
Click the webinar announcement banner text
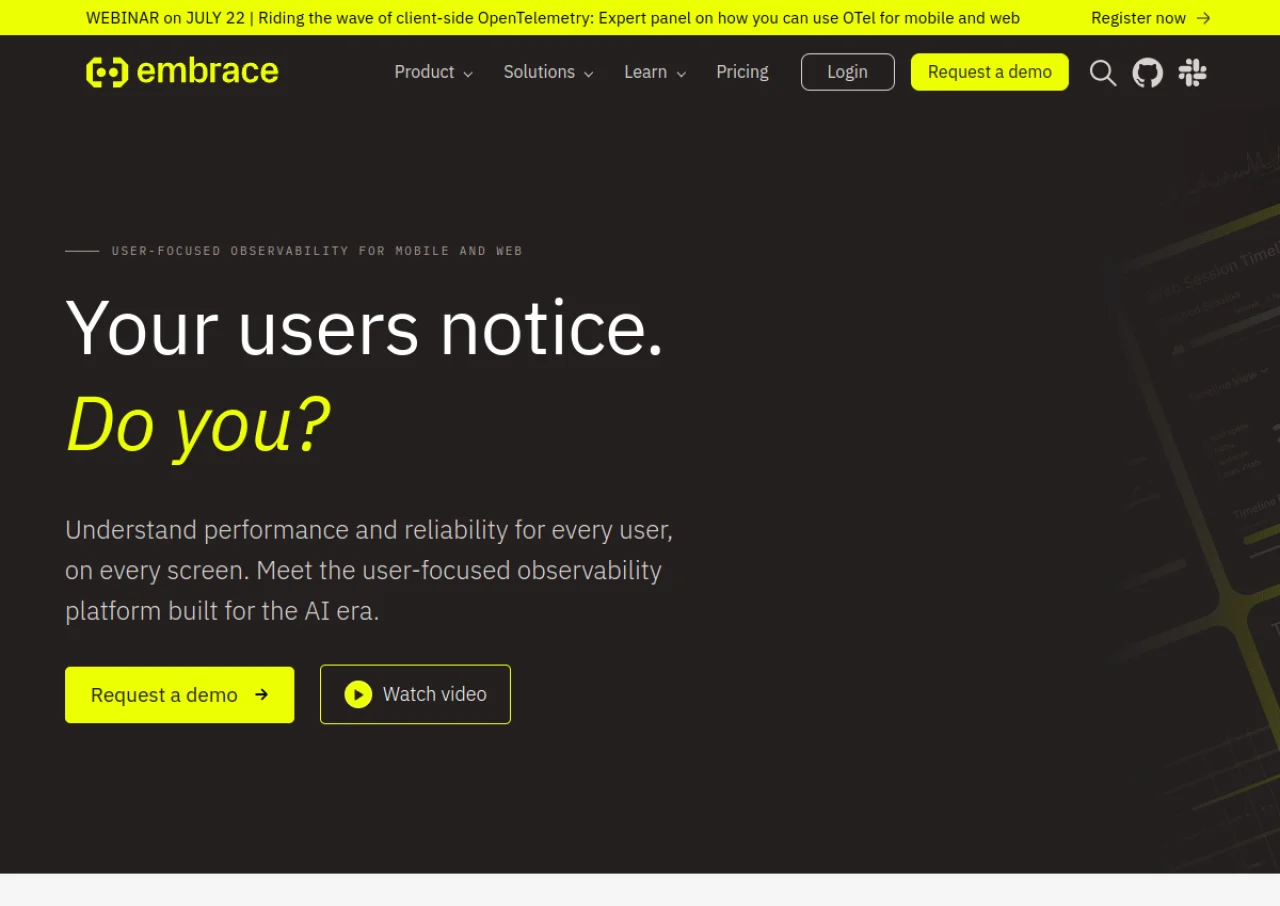click(553, 18)
